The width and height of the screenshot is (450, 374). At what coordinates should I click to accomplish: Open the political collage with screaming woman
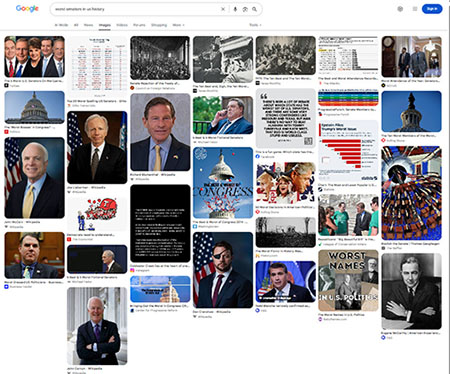tap(286, 183)
